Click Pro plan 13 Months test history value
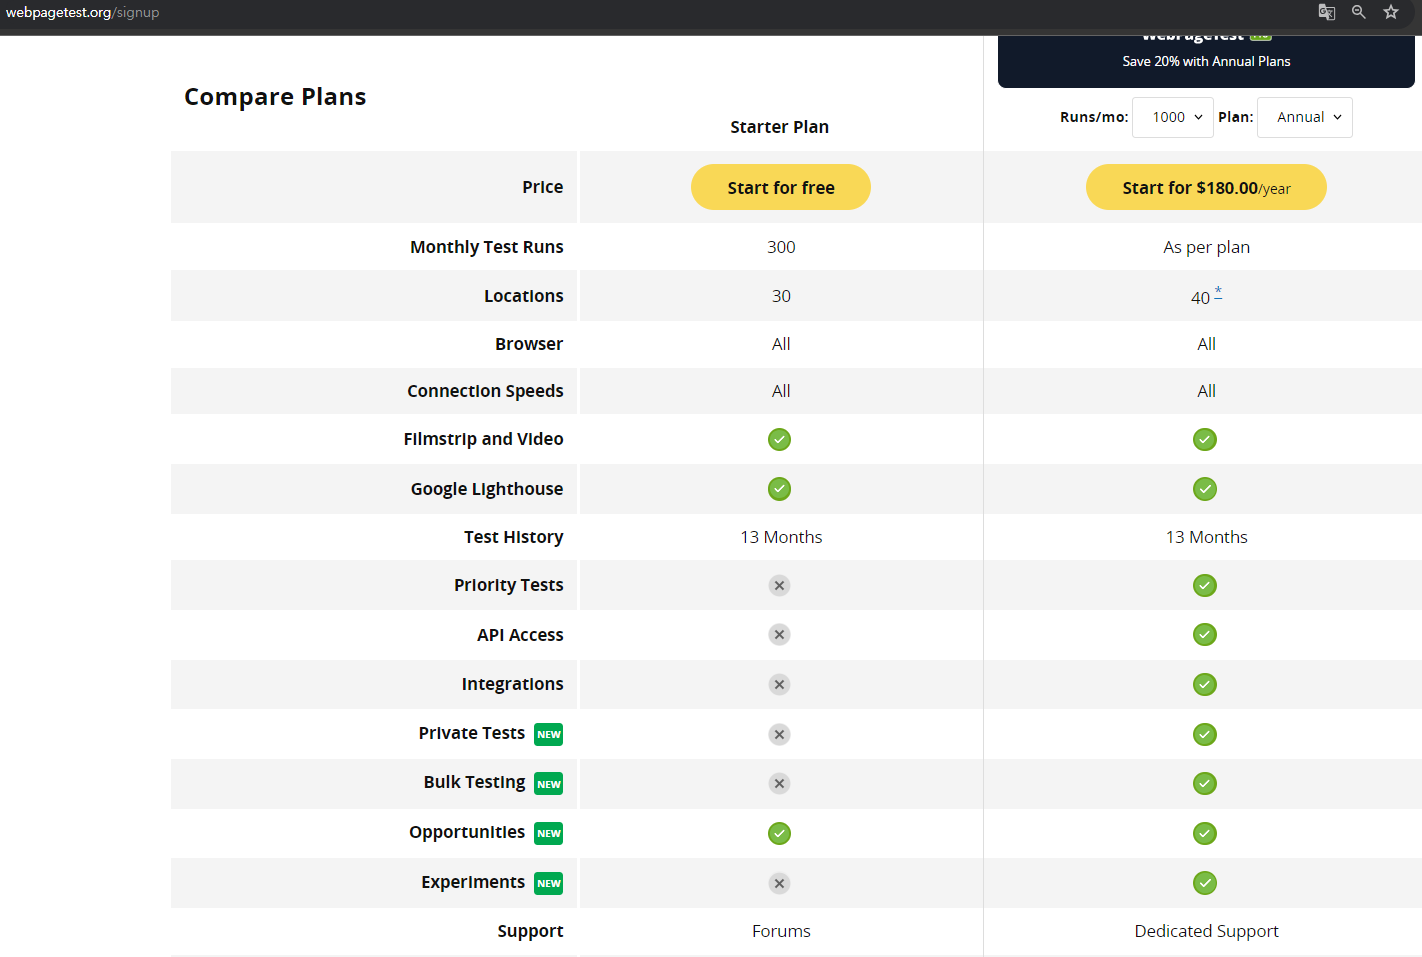This screenshot has height=957, width=1422. point(1206,537)
